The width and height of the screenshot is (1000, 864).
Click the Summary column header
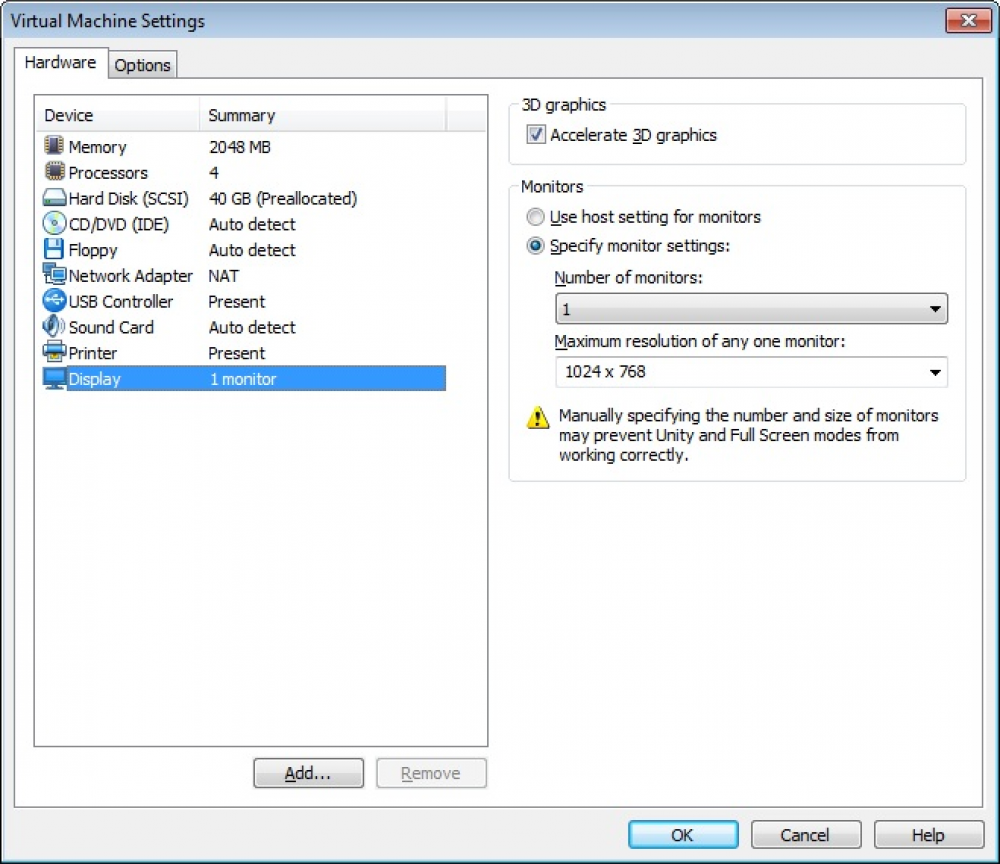[x=322, y=116]
